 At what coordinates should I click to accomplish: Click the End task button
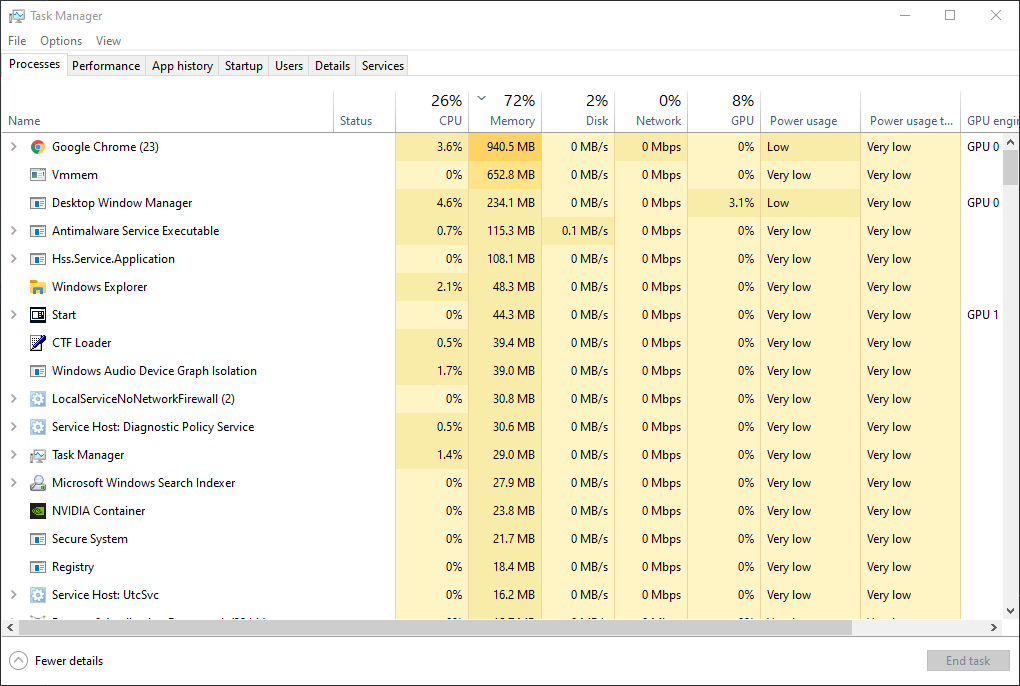coord(968,660)
